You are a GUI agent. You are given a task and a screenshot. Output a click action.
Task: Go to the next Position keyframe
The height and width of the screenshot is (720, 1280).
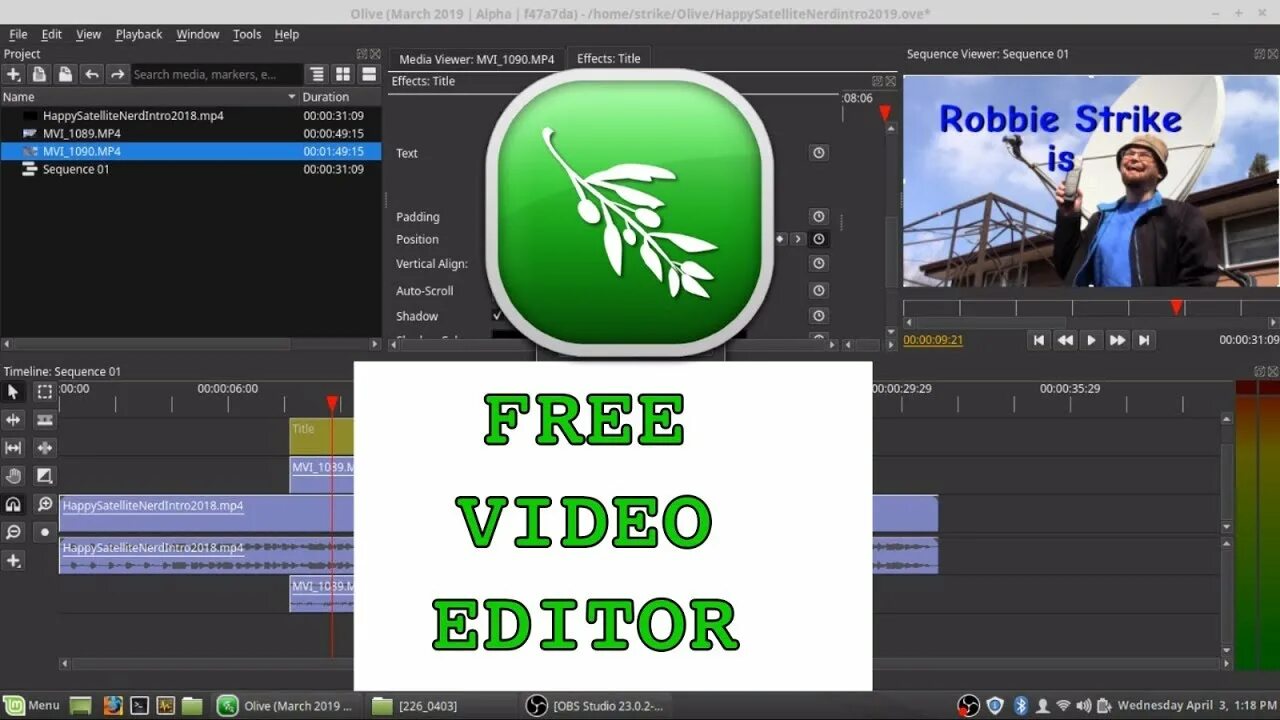point(797,239)
